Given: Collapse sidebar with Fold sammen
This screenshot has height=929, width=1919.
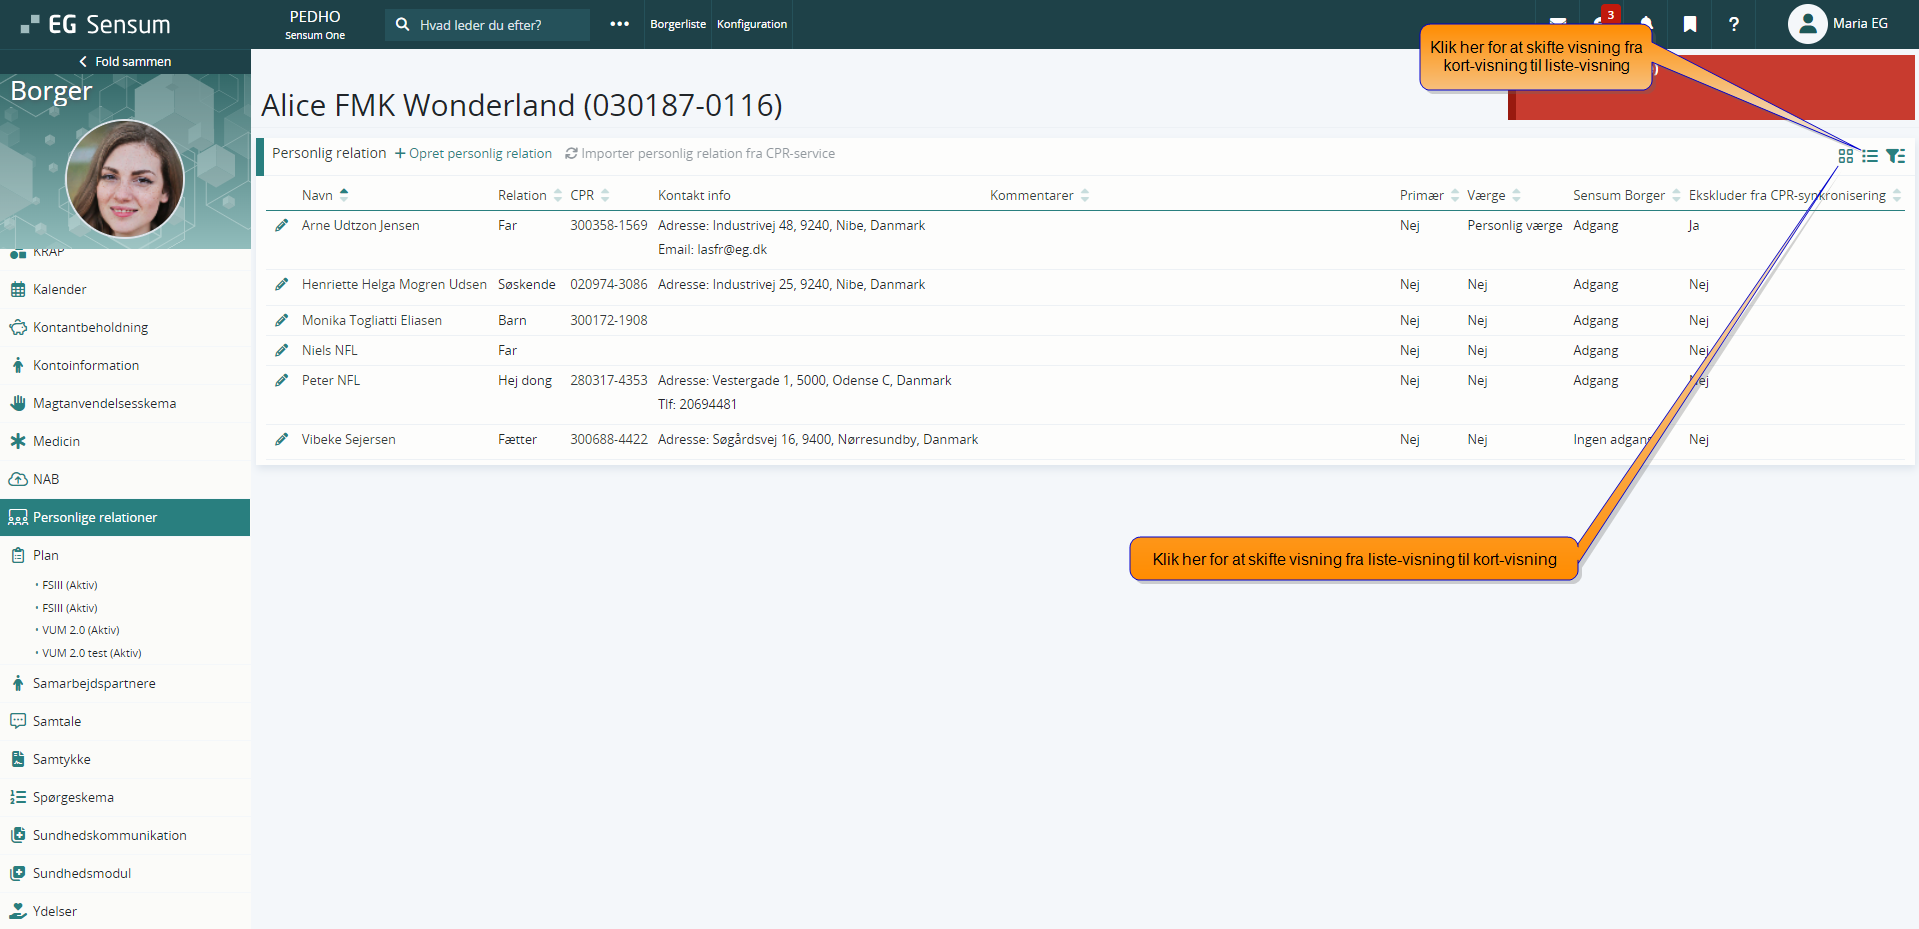Looking at the screenshot, I should point(125,62).
